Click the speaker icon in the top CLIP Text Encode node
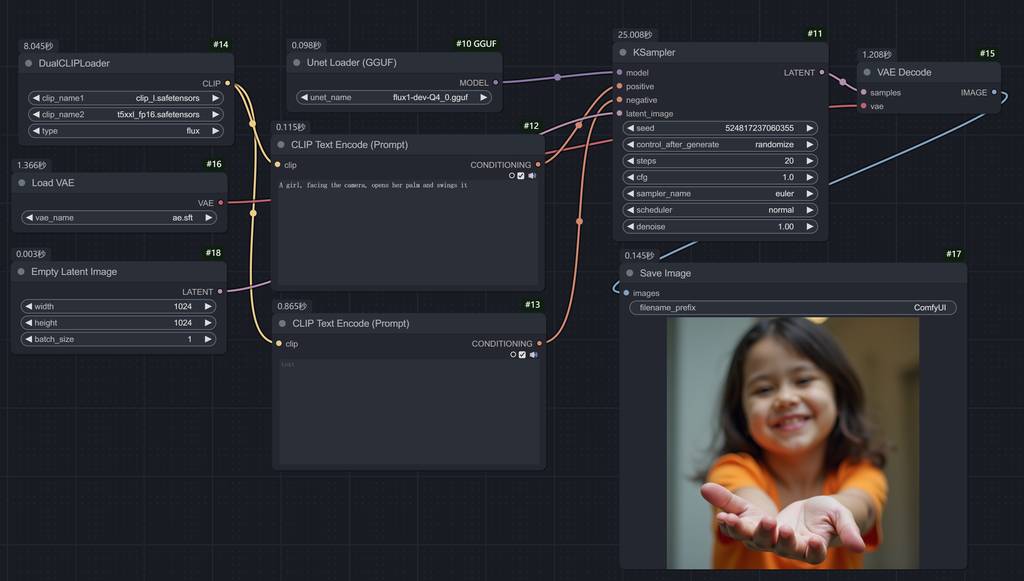 click(x=532, y=175)
